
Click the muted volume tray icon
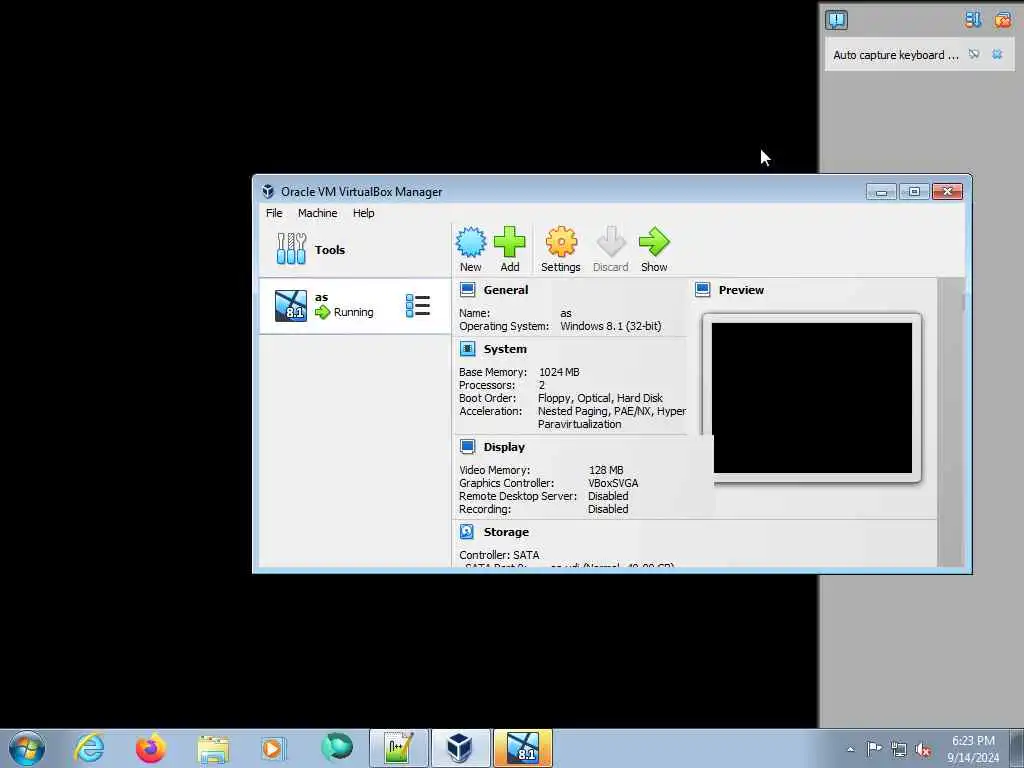point(923,750)
